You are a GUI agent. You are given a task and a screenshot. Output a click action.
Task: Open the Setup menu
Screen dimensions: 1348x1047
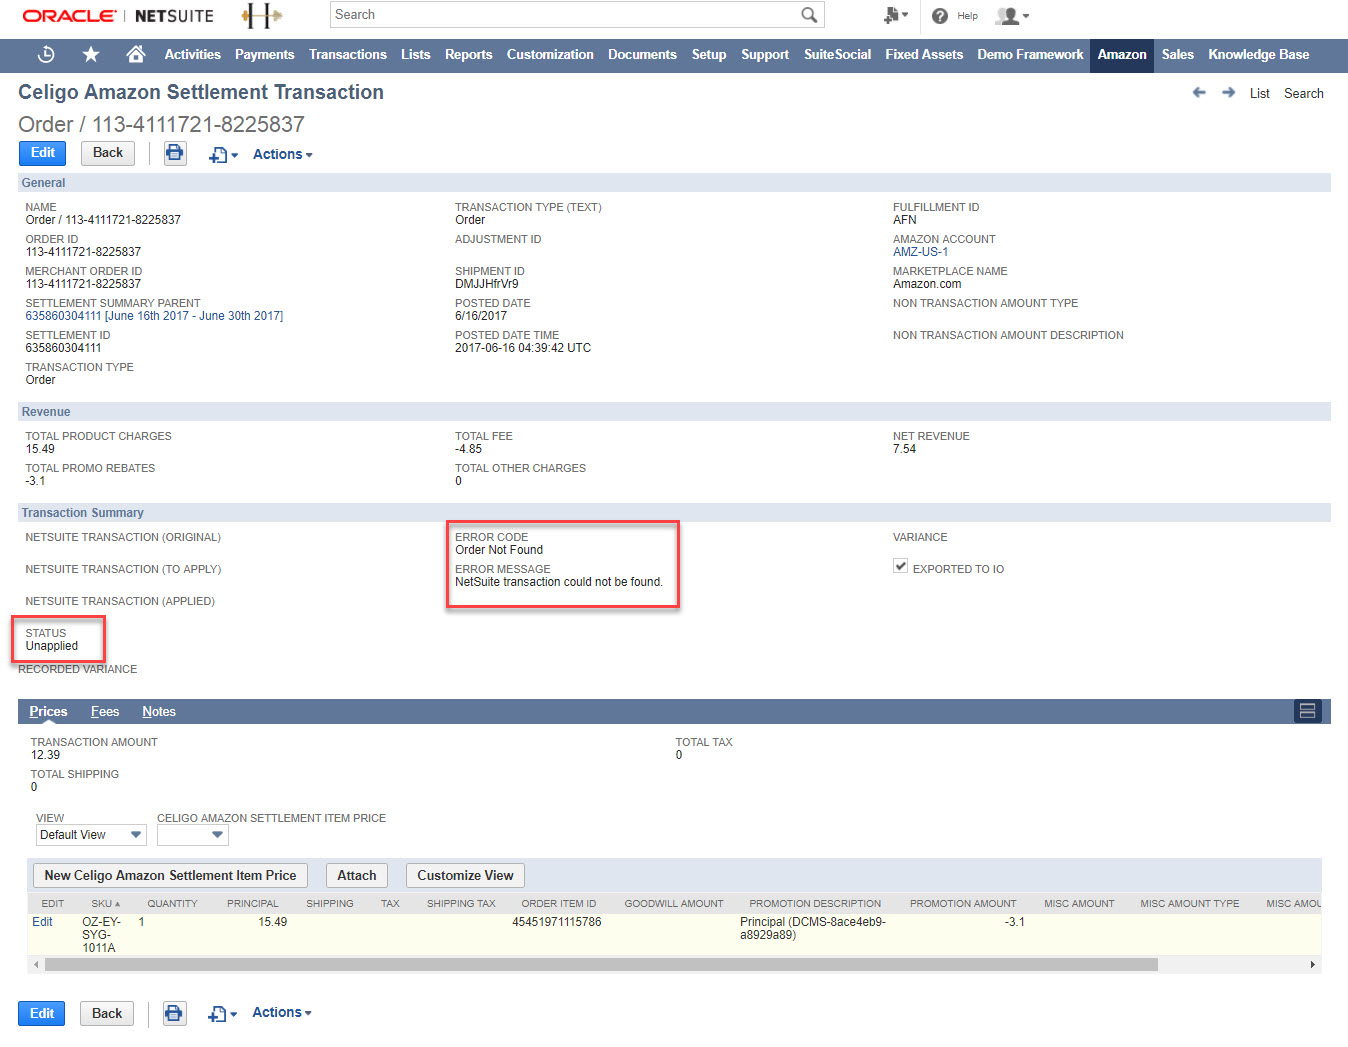point(709,54)
